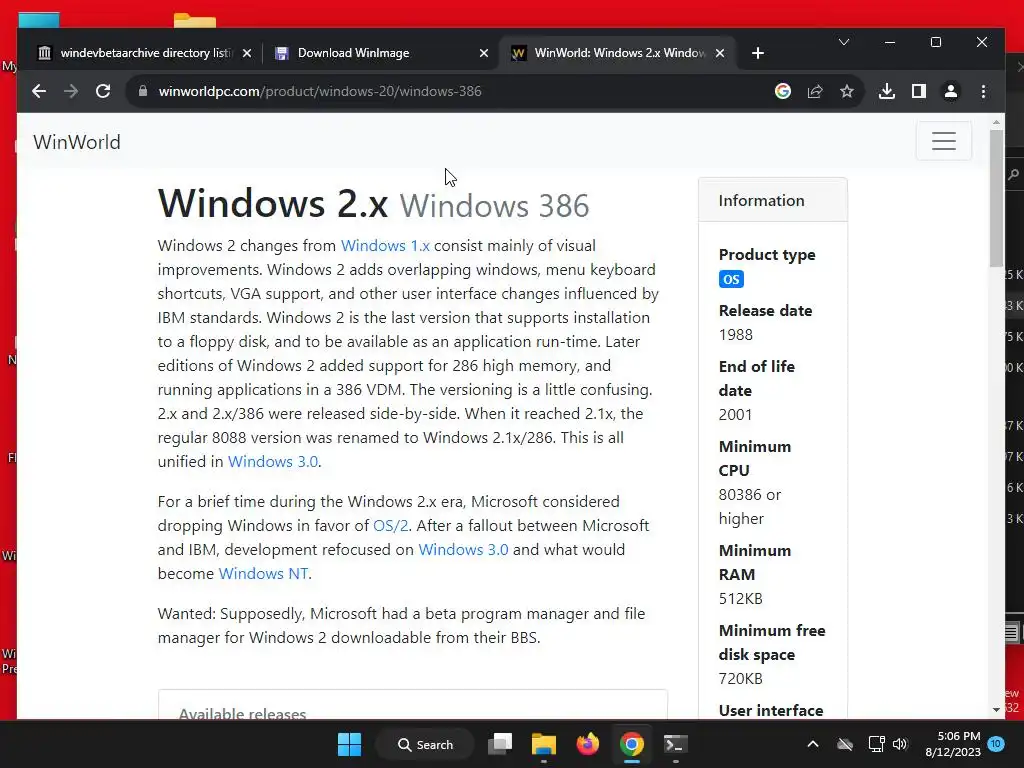Click the release date value 1988
Image resolution: width=1024 pixels, height=768 pixels.
pos(736,335)
